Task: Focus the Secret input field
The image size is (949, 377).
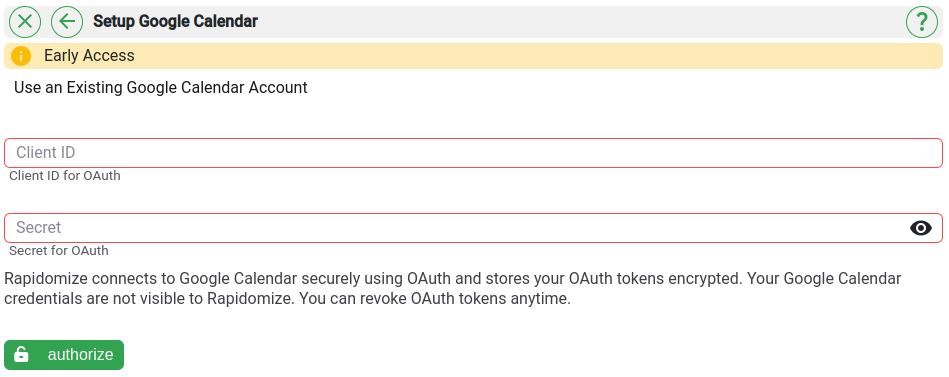Action: (473, 228)
